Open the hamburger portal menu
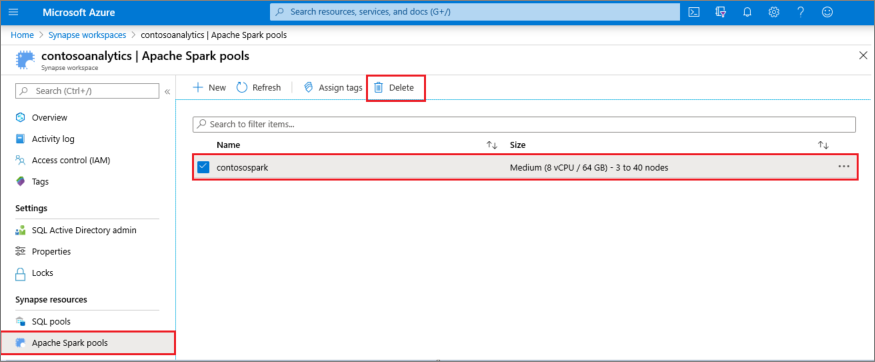This screenshot has height=362, width=875. (14, 12)
